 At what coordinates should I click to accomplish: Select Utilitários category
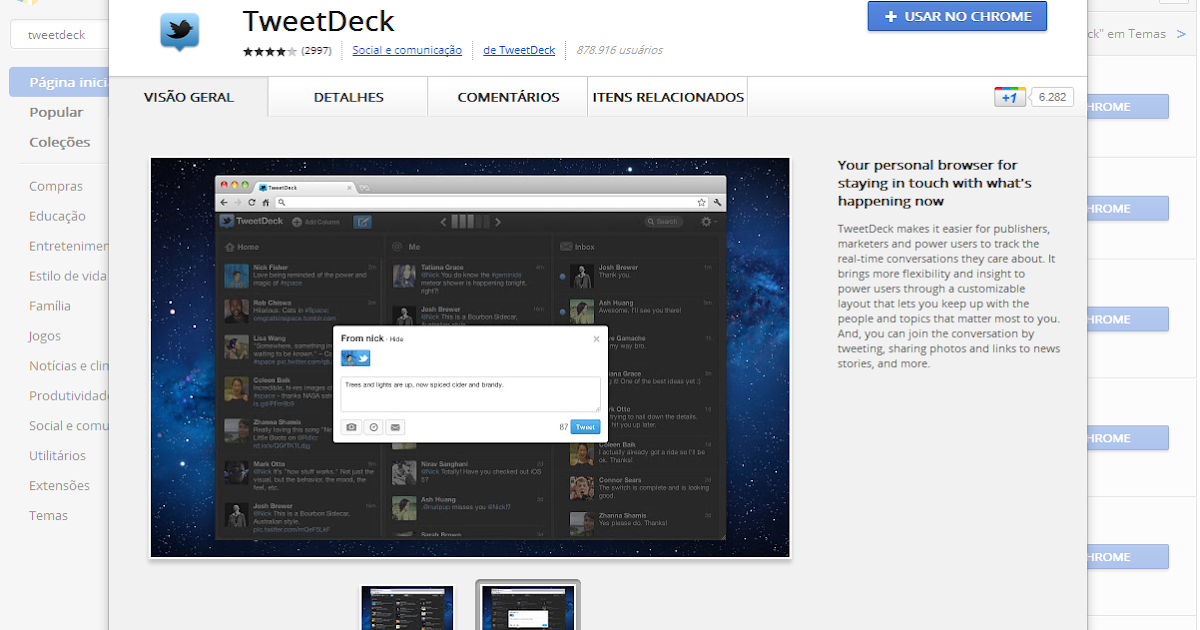57,456
